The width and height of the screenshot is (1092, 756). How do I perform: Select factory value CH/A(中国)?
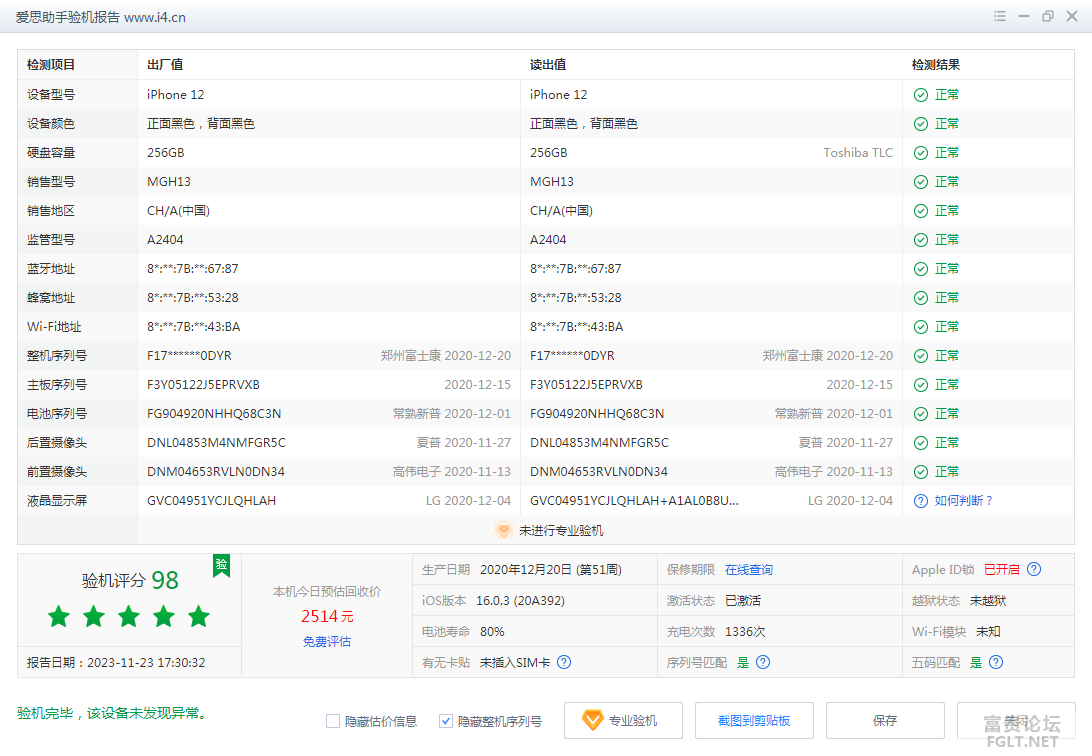[x=178, y=211]
